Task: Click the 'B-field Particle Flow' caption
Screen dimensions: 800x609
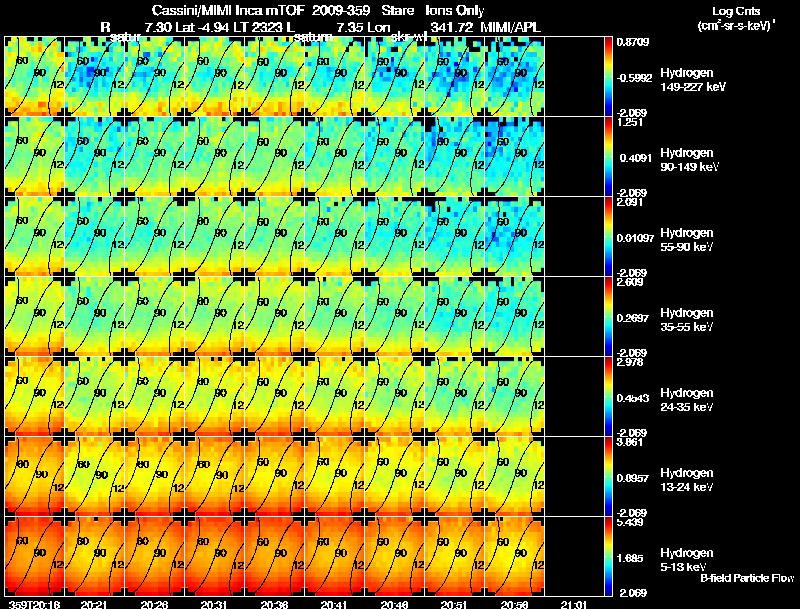Action: [747, 578]
